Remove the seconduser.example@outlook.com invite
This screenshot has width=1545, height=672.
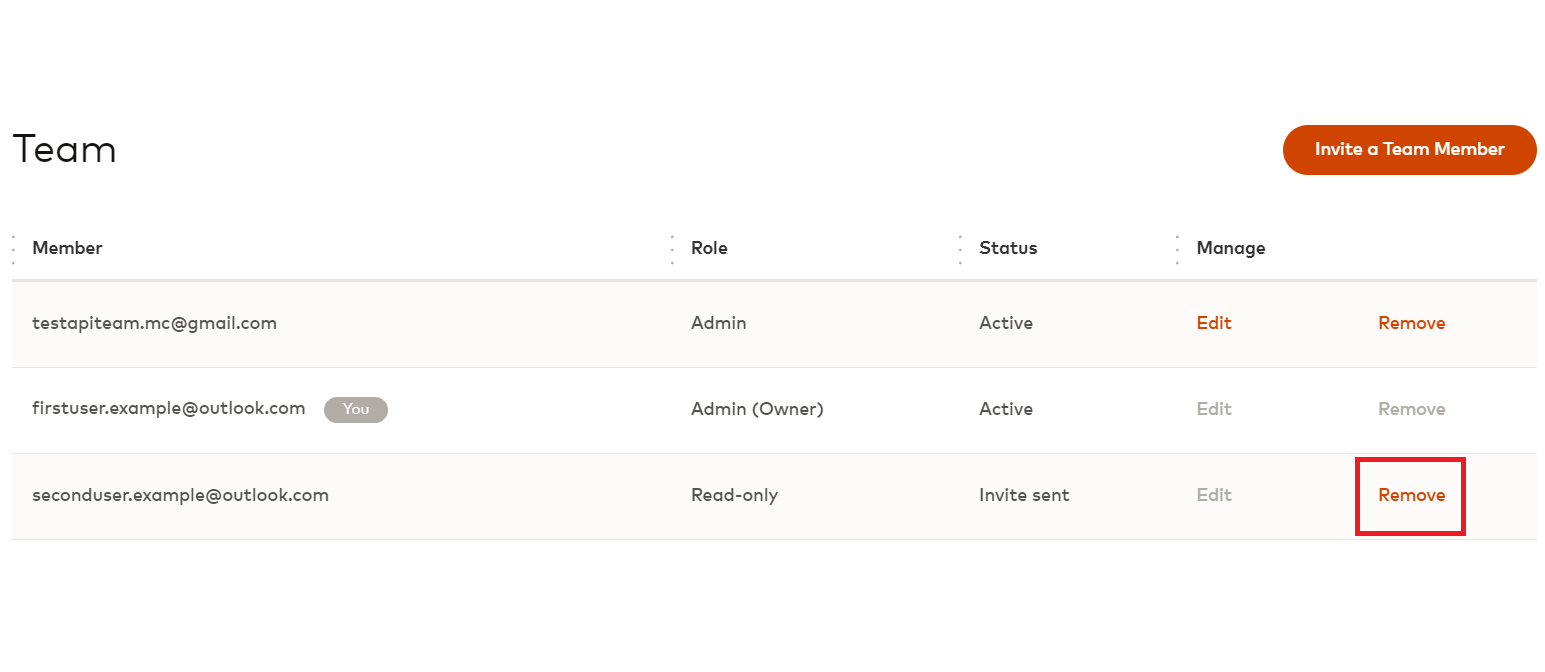1411,495
